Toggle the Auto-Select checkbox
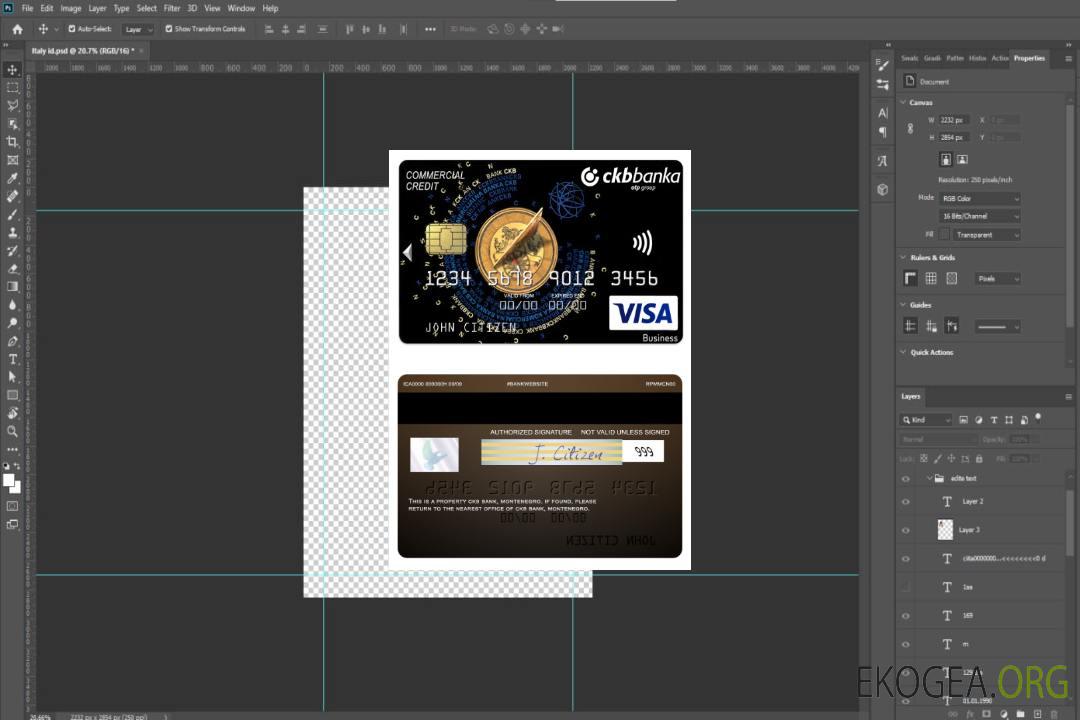1080x720 pixels. (72, 29)
